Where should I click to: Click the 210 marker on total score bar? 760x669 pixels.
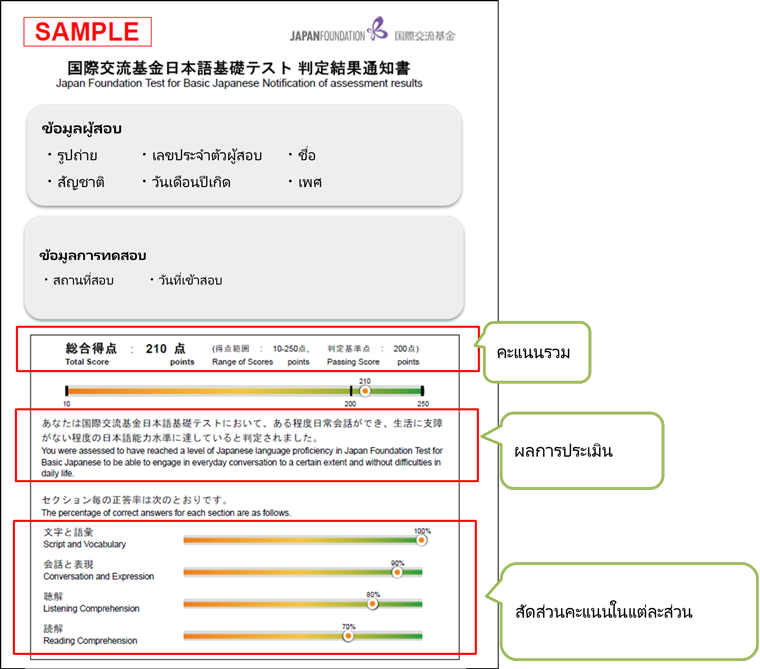(x=365, y=391)
